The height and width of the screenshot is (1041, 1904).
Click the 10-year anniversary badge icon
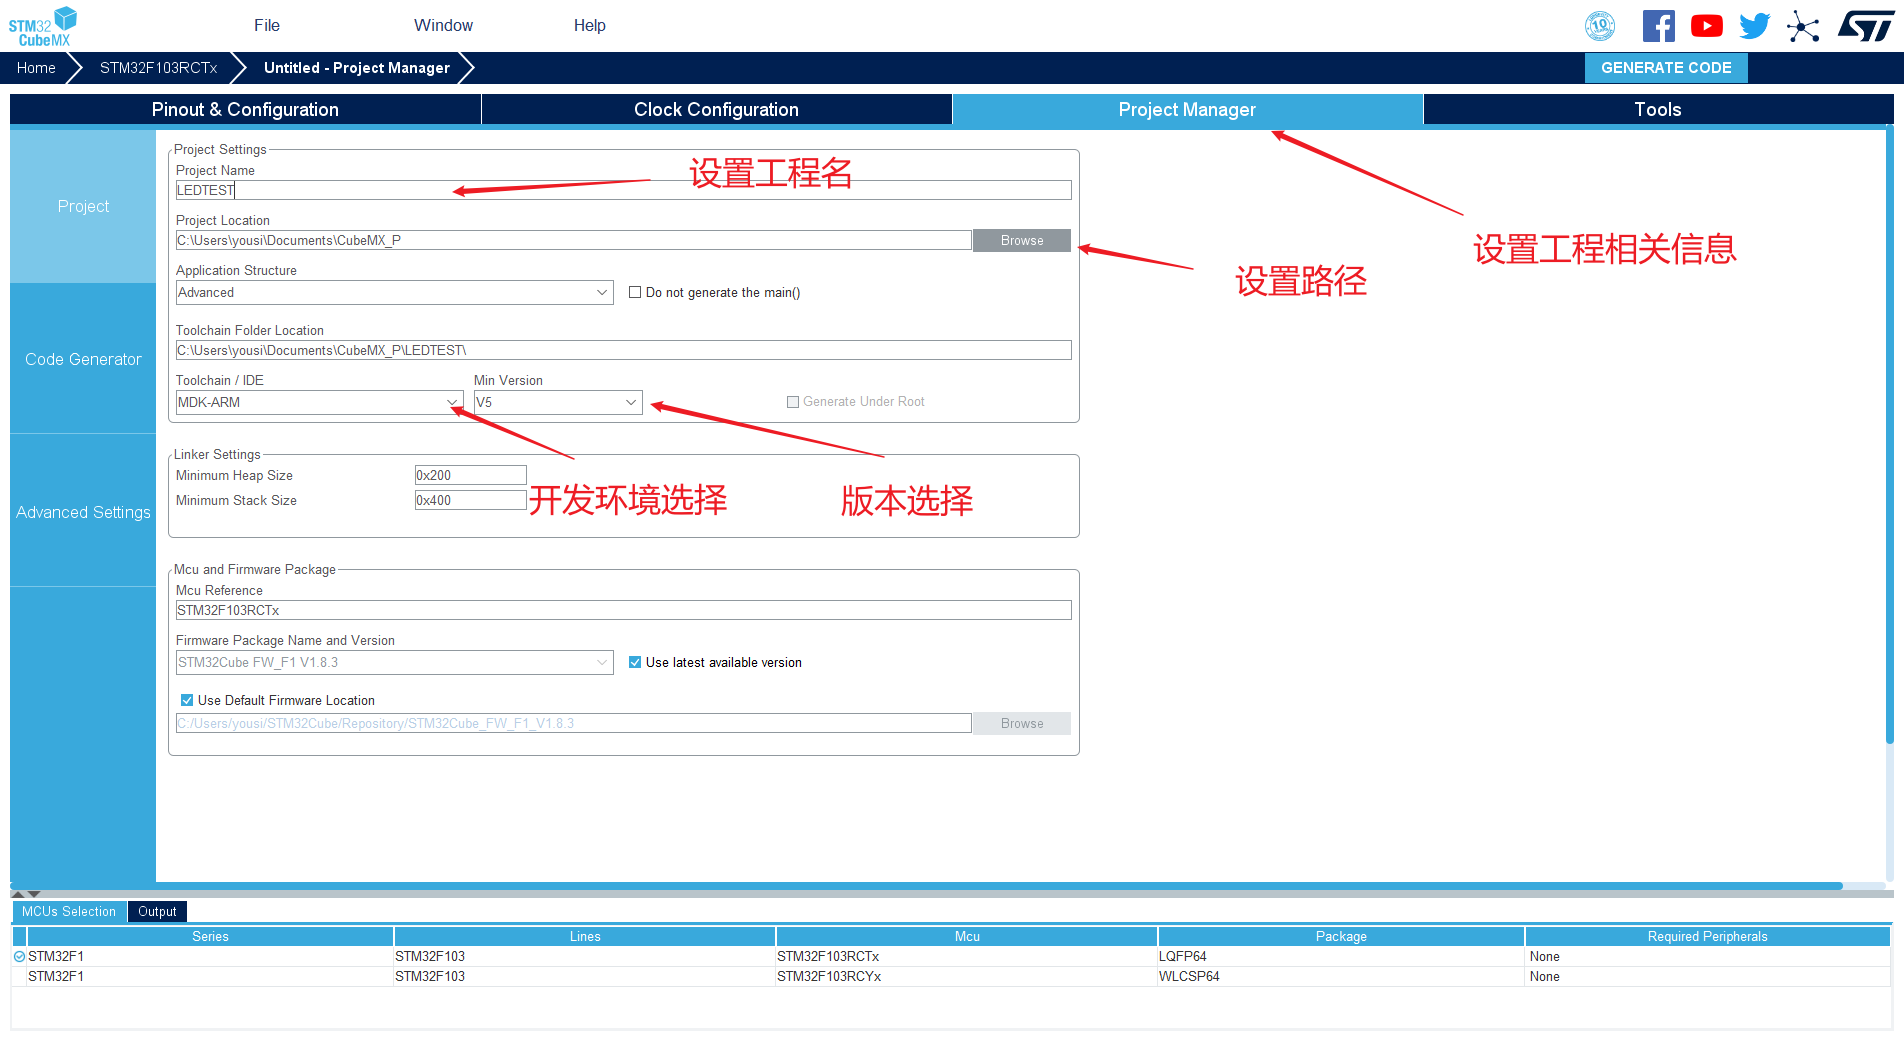(1600, 26)
